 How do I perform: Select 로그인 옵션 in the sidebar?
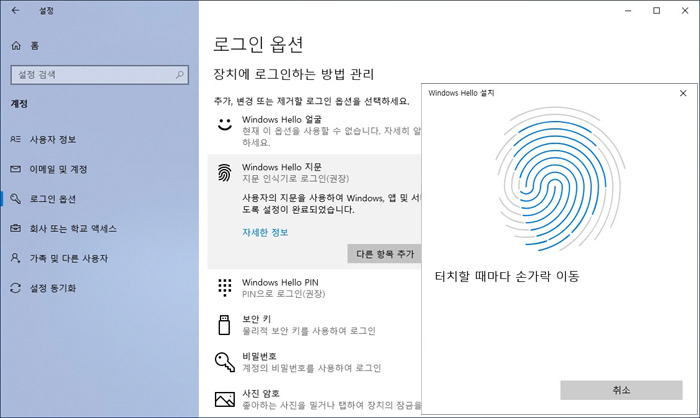point(52,199)
